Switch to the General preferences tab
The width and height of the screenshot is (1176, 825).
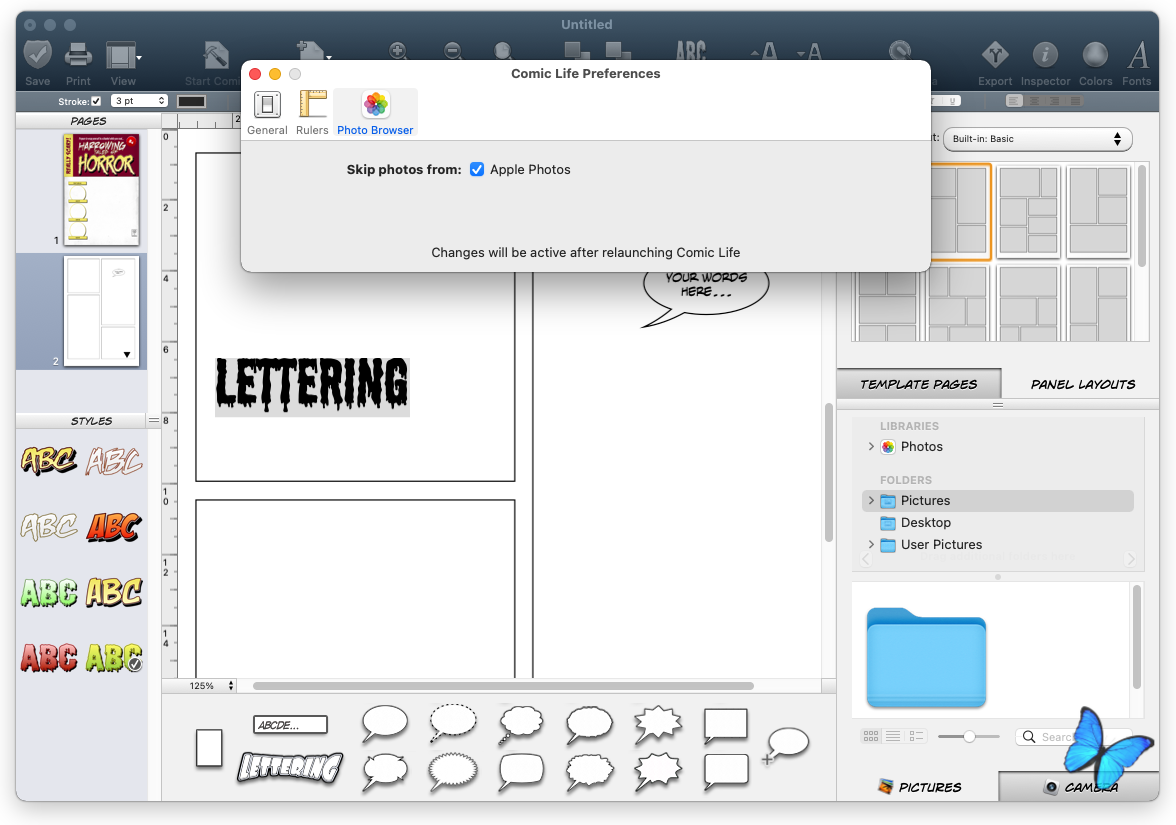point(267,113)
